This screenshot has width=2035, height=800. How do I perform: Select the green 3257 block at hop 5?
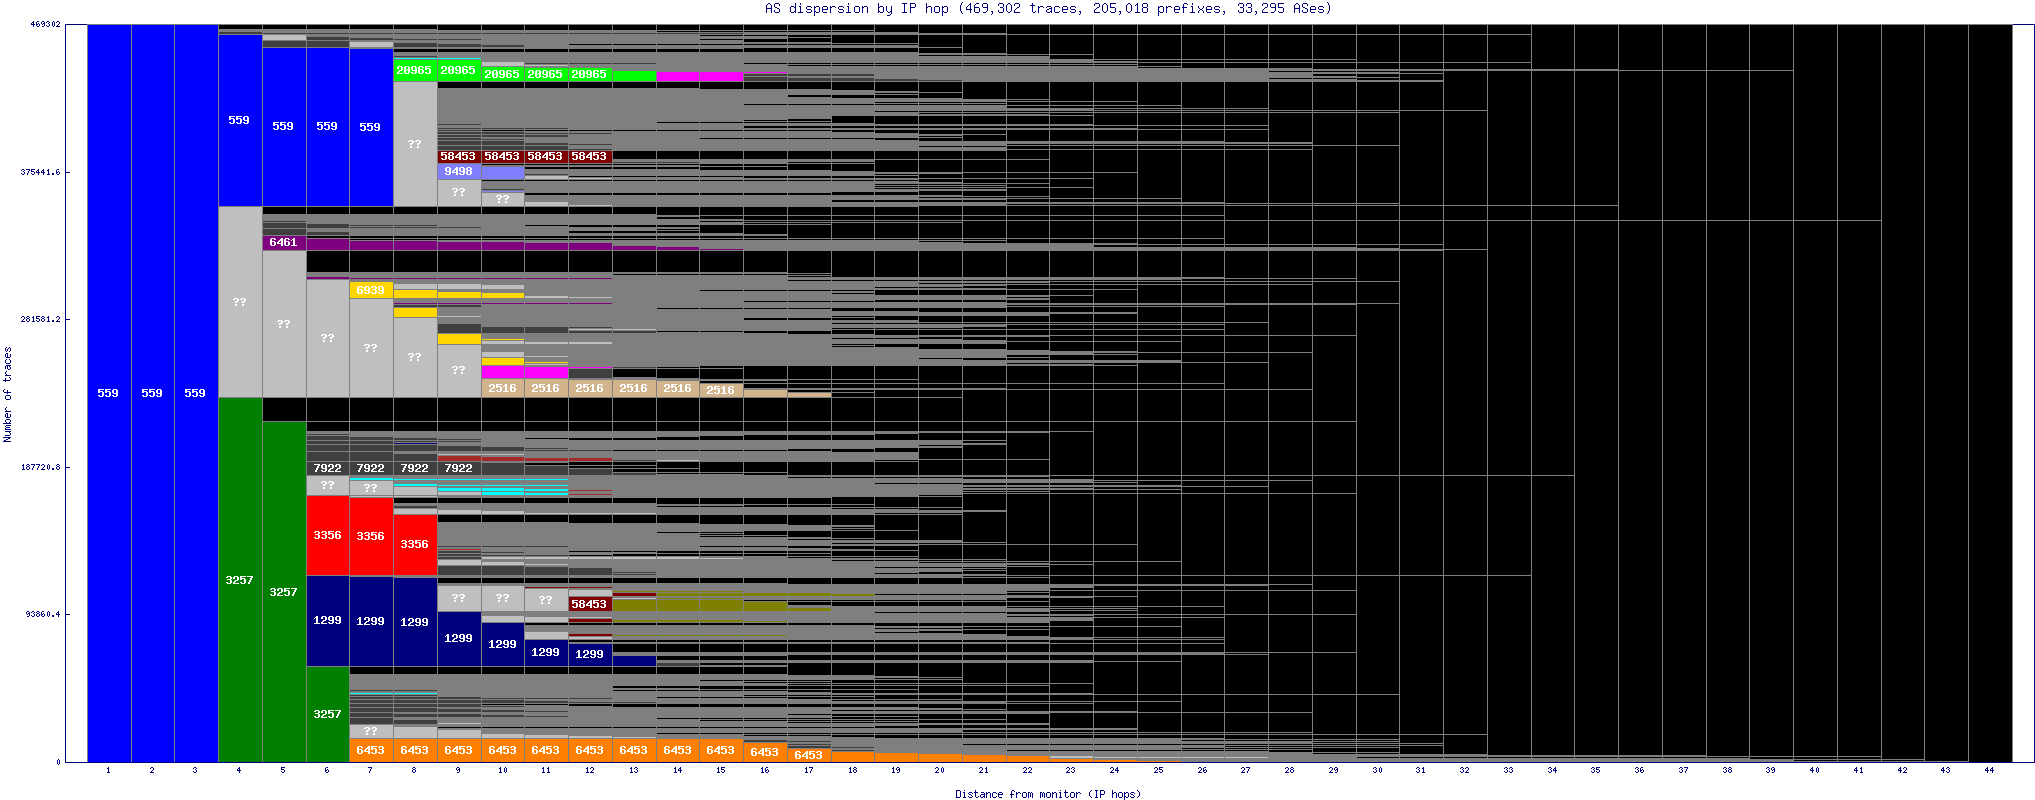[x=284, y=592]
